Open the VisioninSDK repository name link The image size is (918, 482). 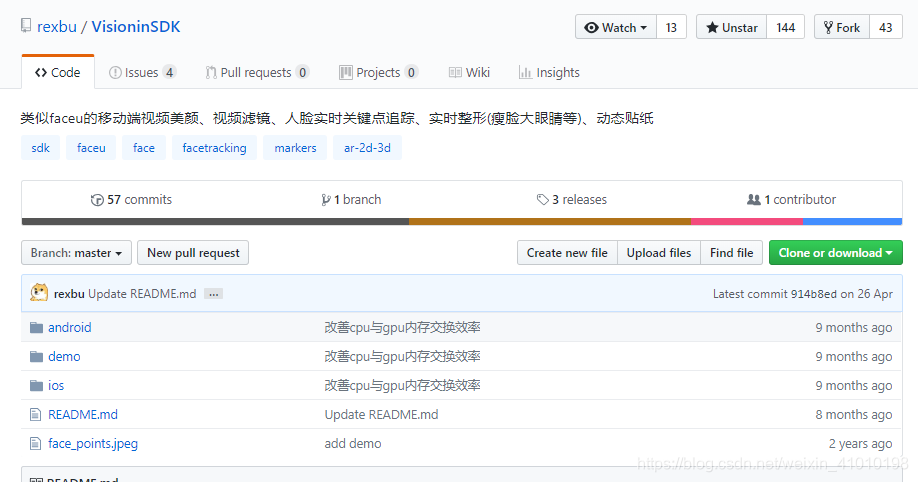[136, 27]
